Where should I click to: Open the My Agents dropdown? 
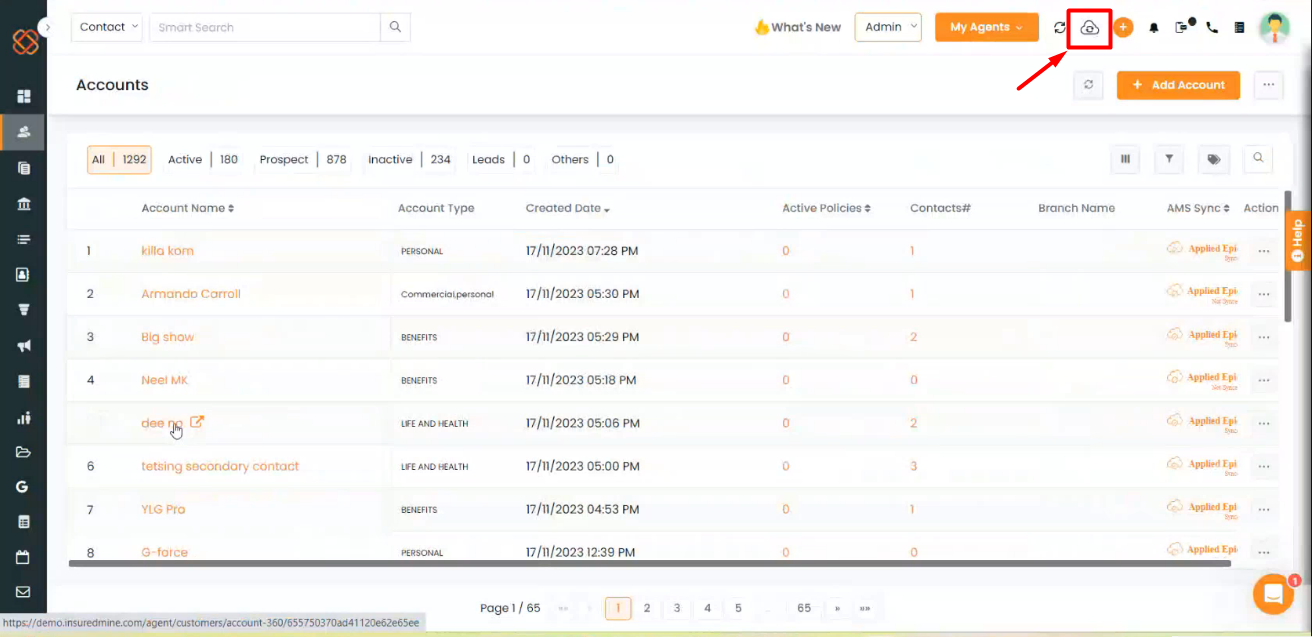[986, 27]
